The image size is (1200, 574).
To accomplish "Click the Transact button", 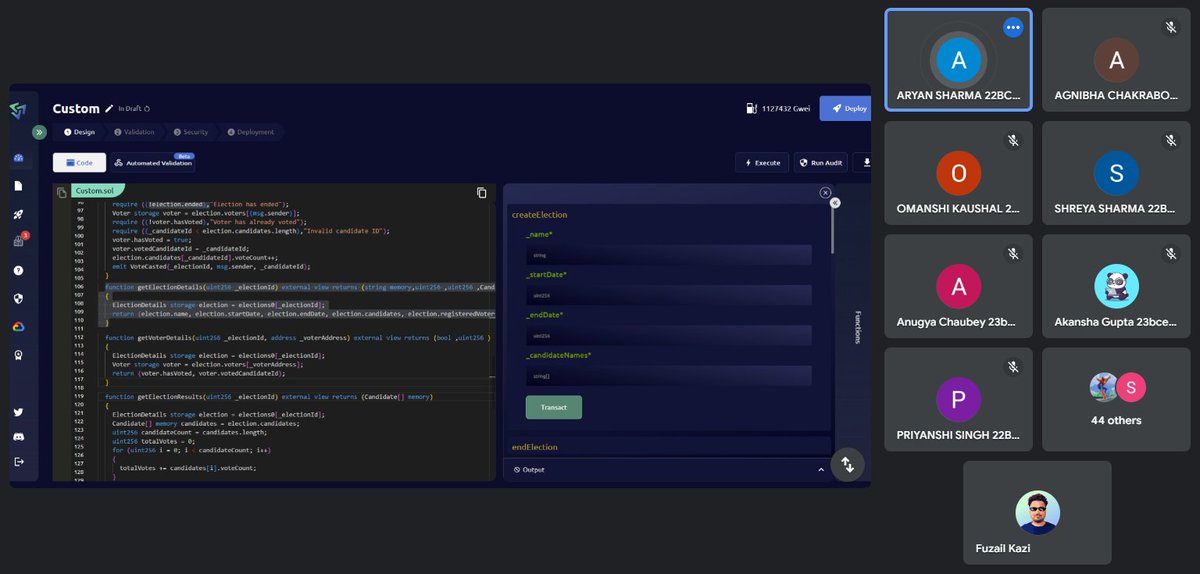I will pyautogui.click(x=554, y=407).
